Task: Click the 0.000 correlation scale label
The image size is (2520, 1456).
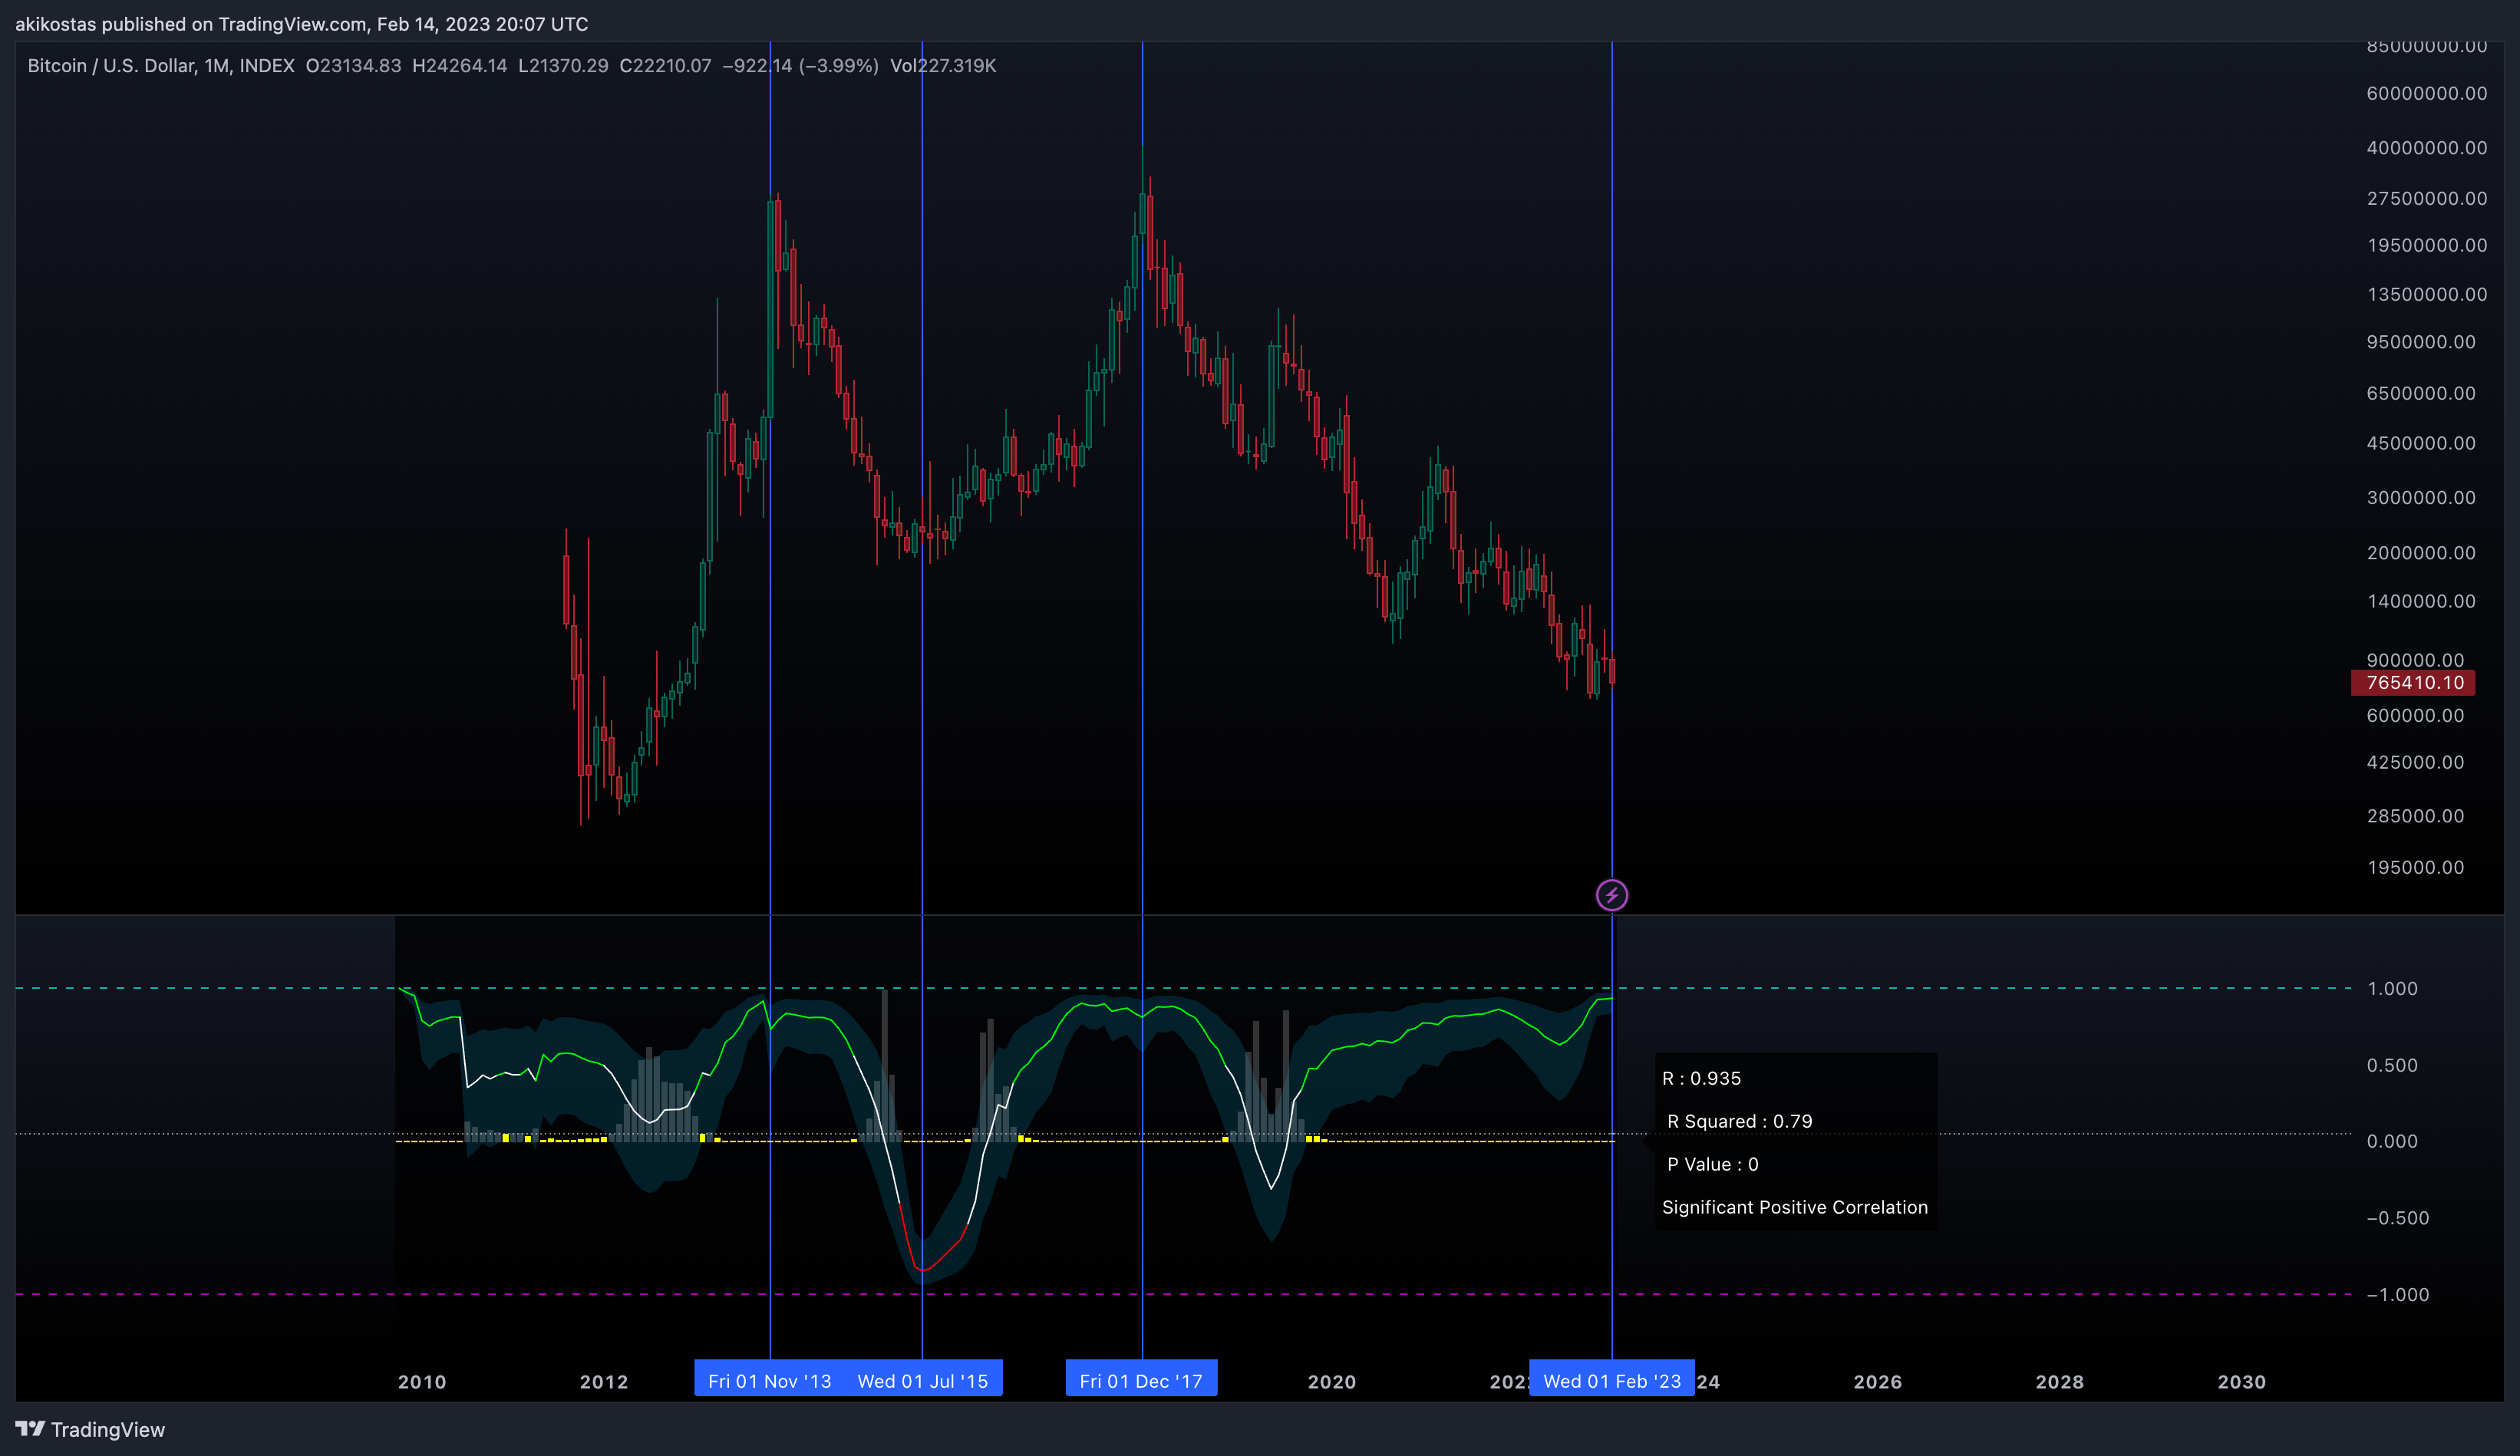Action: click(x=2392, y=1141)
